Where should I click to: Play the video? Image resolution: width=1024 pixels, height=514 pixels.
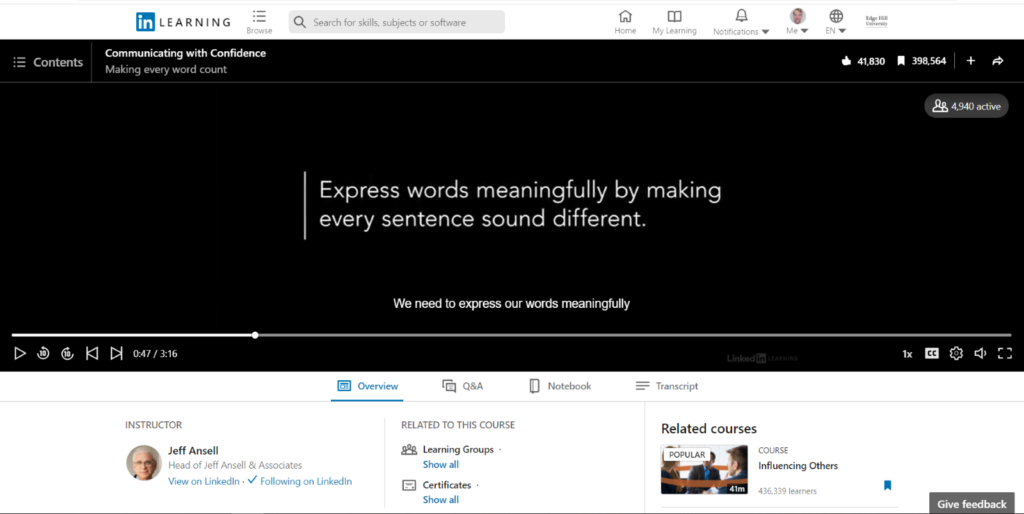tap(20, 353)
